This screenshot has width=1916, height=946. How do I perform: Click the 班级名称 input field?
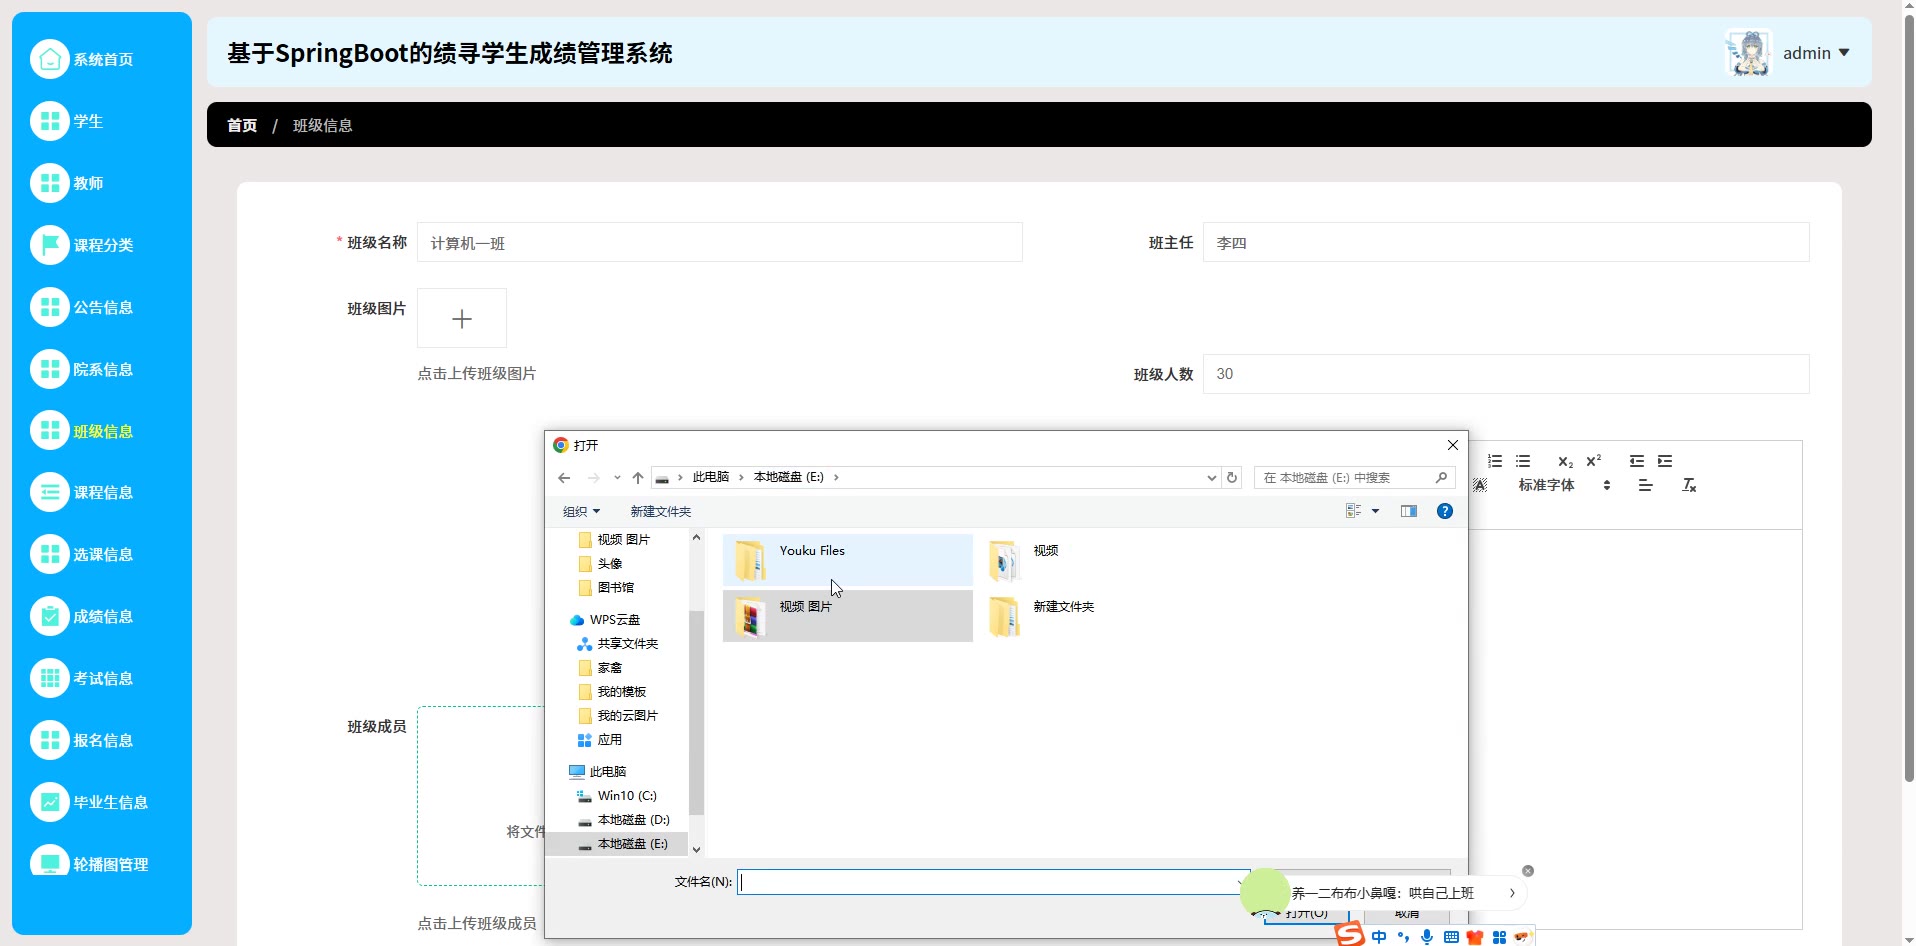coord(720,242)
